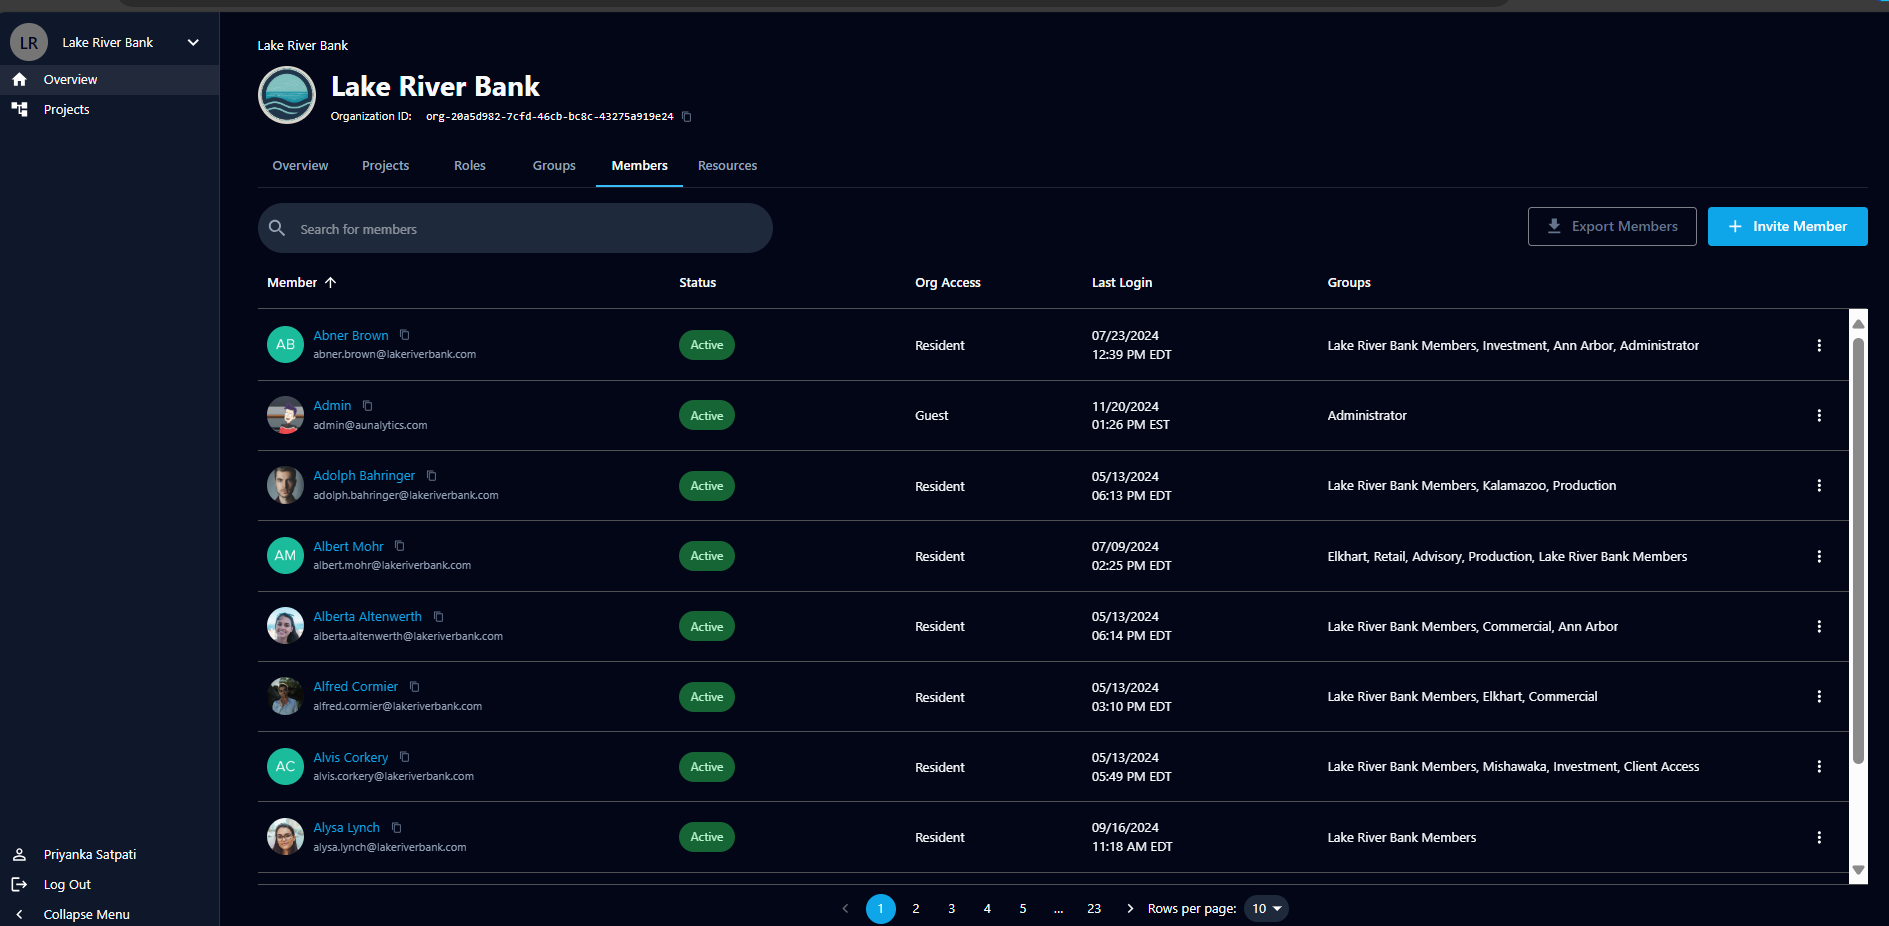Select Overview in the sidebar
This screenshot has height=926, width=1889.
point(109,79)
